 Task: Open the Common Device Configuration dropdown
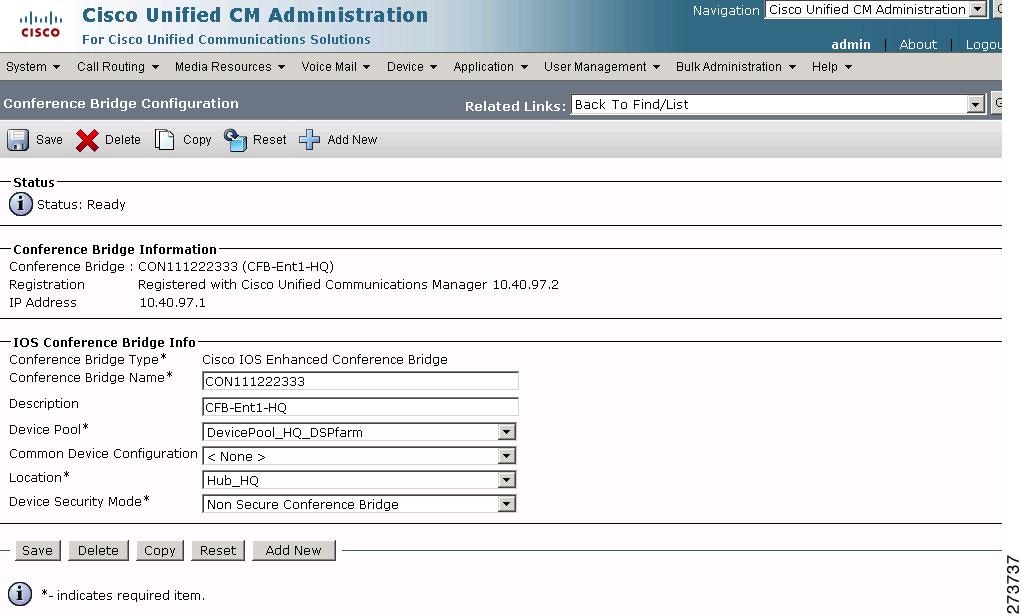(506, 456)
